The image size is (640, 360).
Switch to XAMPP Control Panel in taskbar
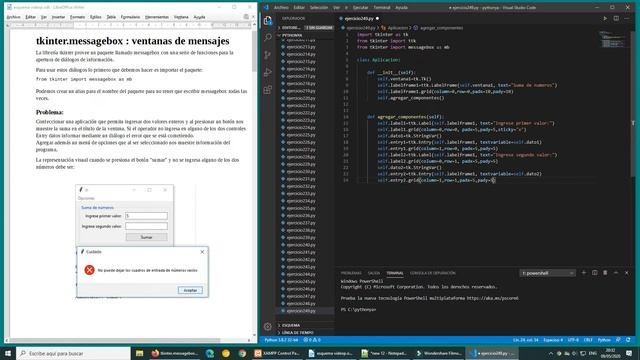coord(277,353)
